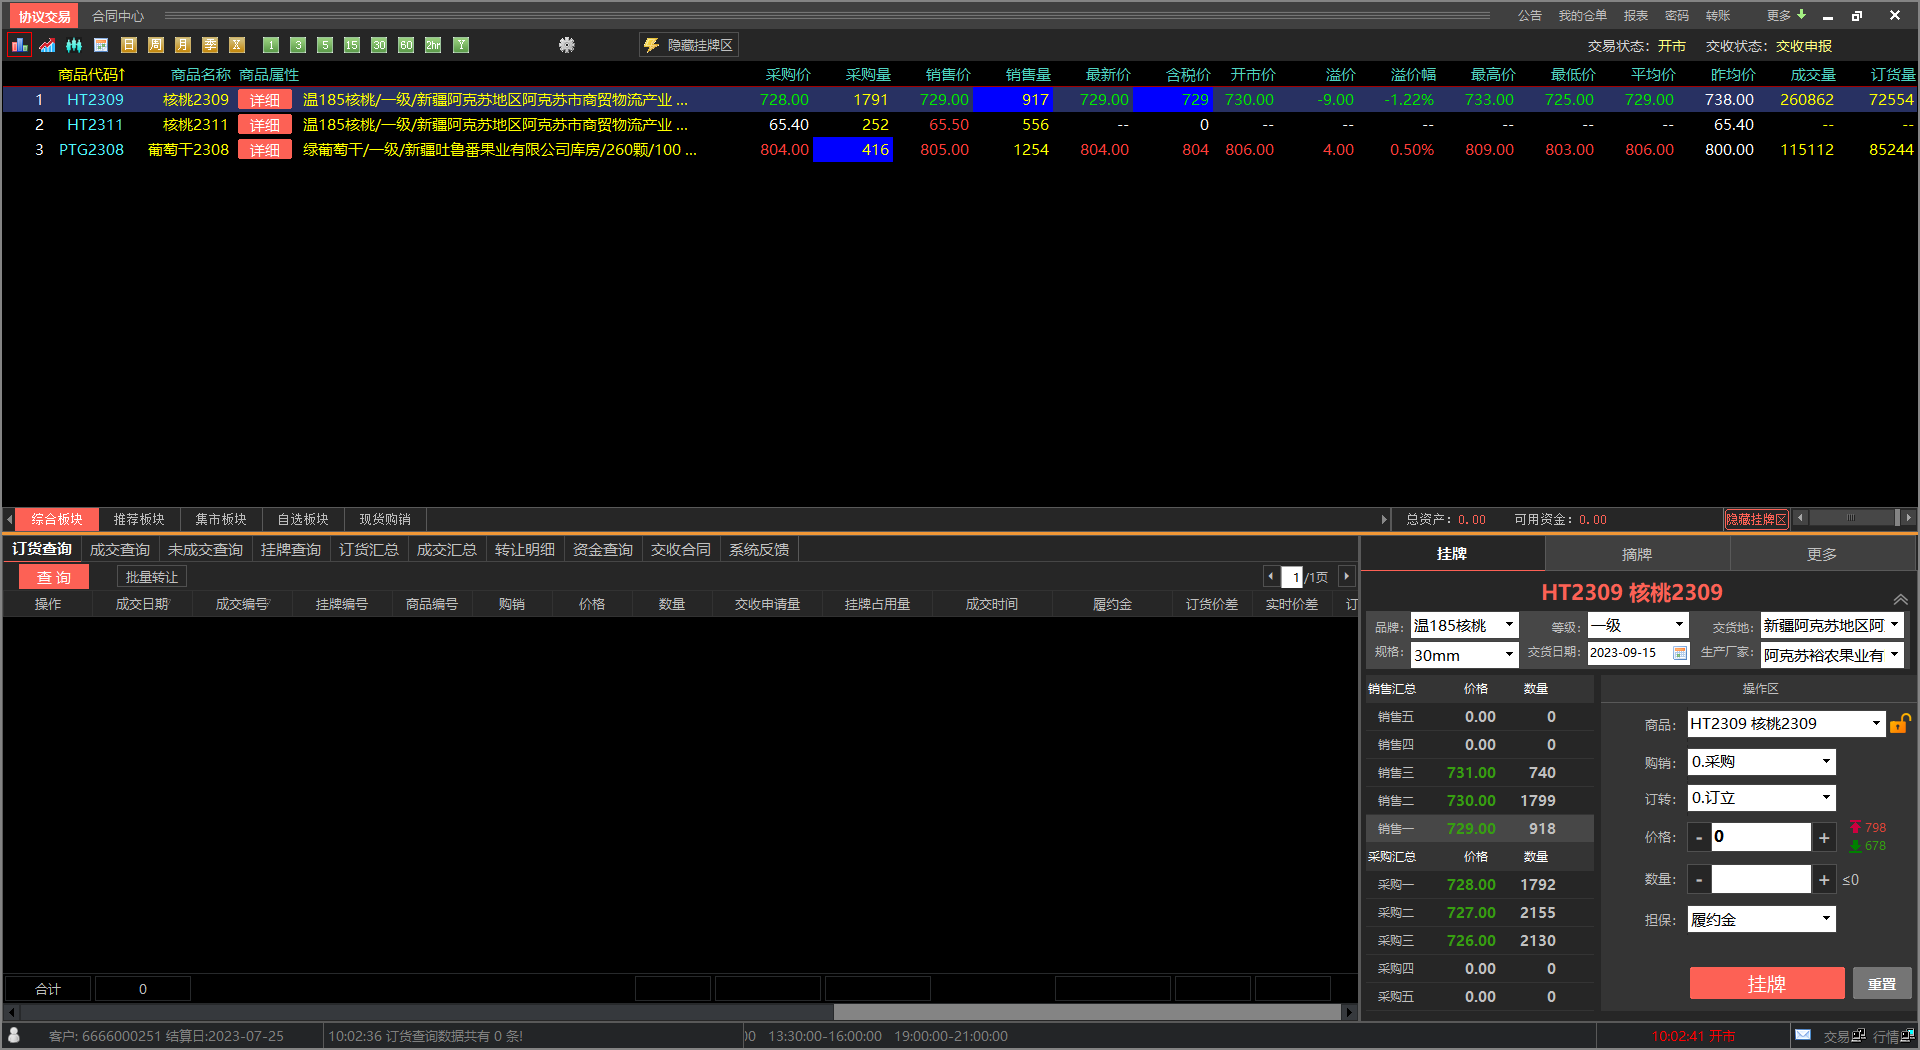This screenshot has height=1050, width=1920.
Task: Switch to candlestick chart icon
Action: tap(74, 45)
